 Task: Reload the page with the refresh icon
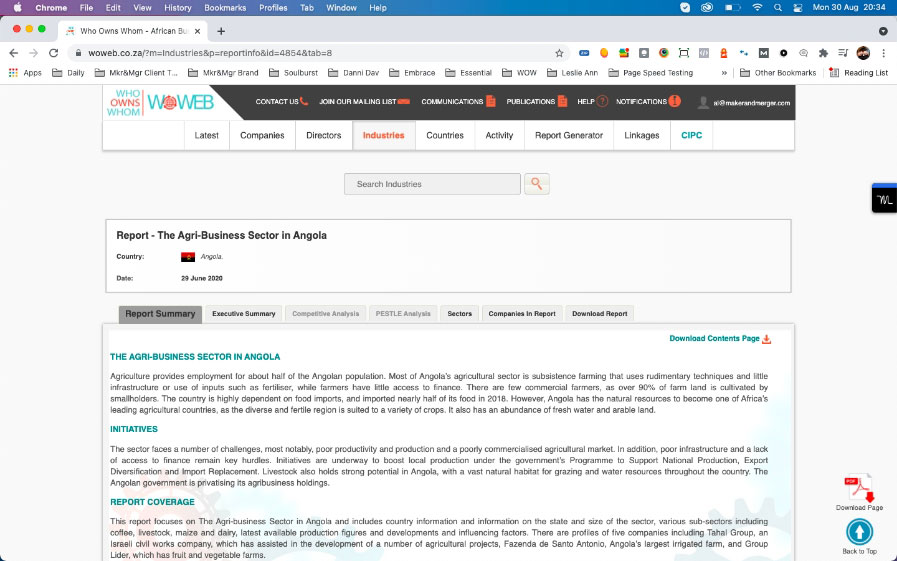53,53
